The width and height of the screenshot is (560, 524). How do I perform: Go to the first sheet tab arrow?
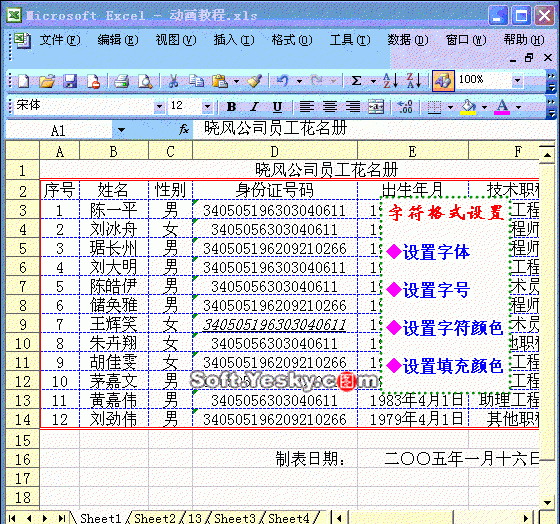click(x=12, y=518)
